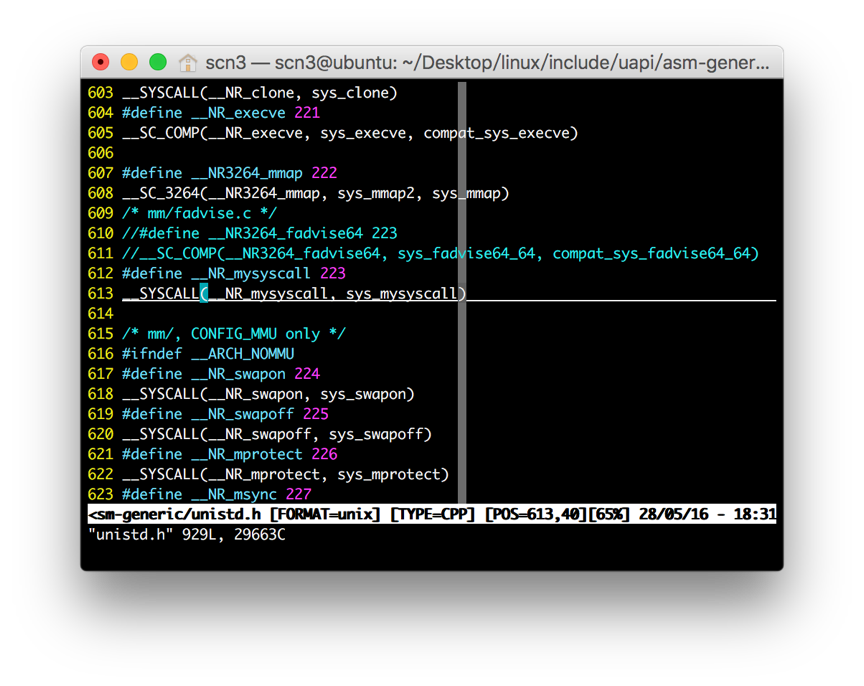
Task: Click __NR_mprotect on #define line 621
Action: (x=247, y=455)
